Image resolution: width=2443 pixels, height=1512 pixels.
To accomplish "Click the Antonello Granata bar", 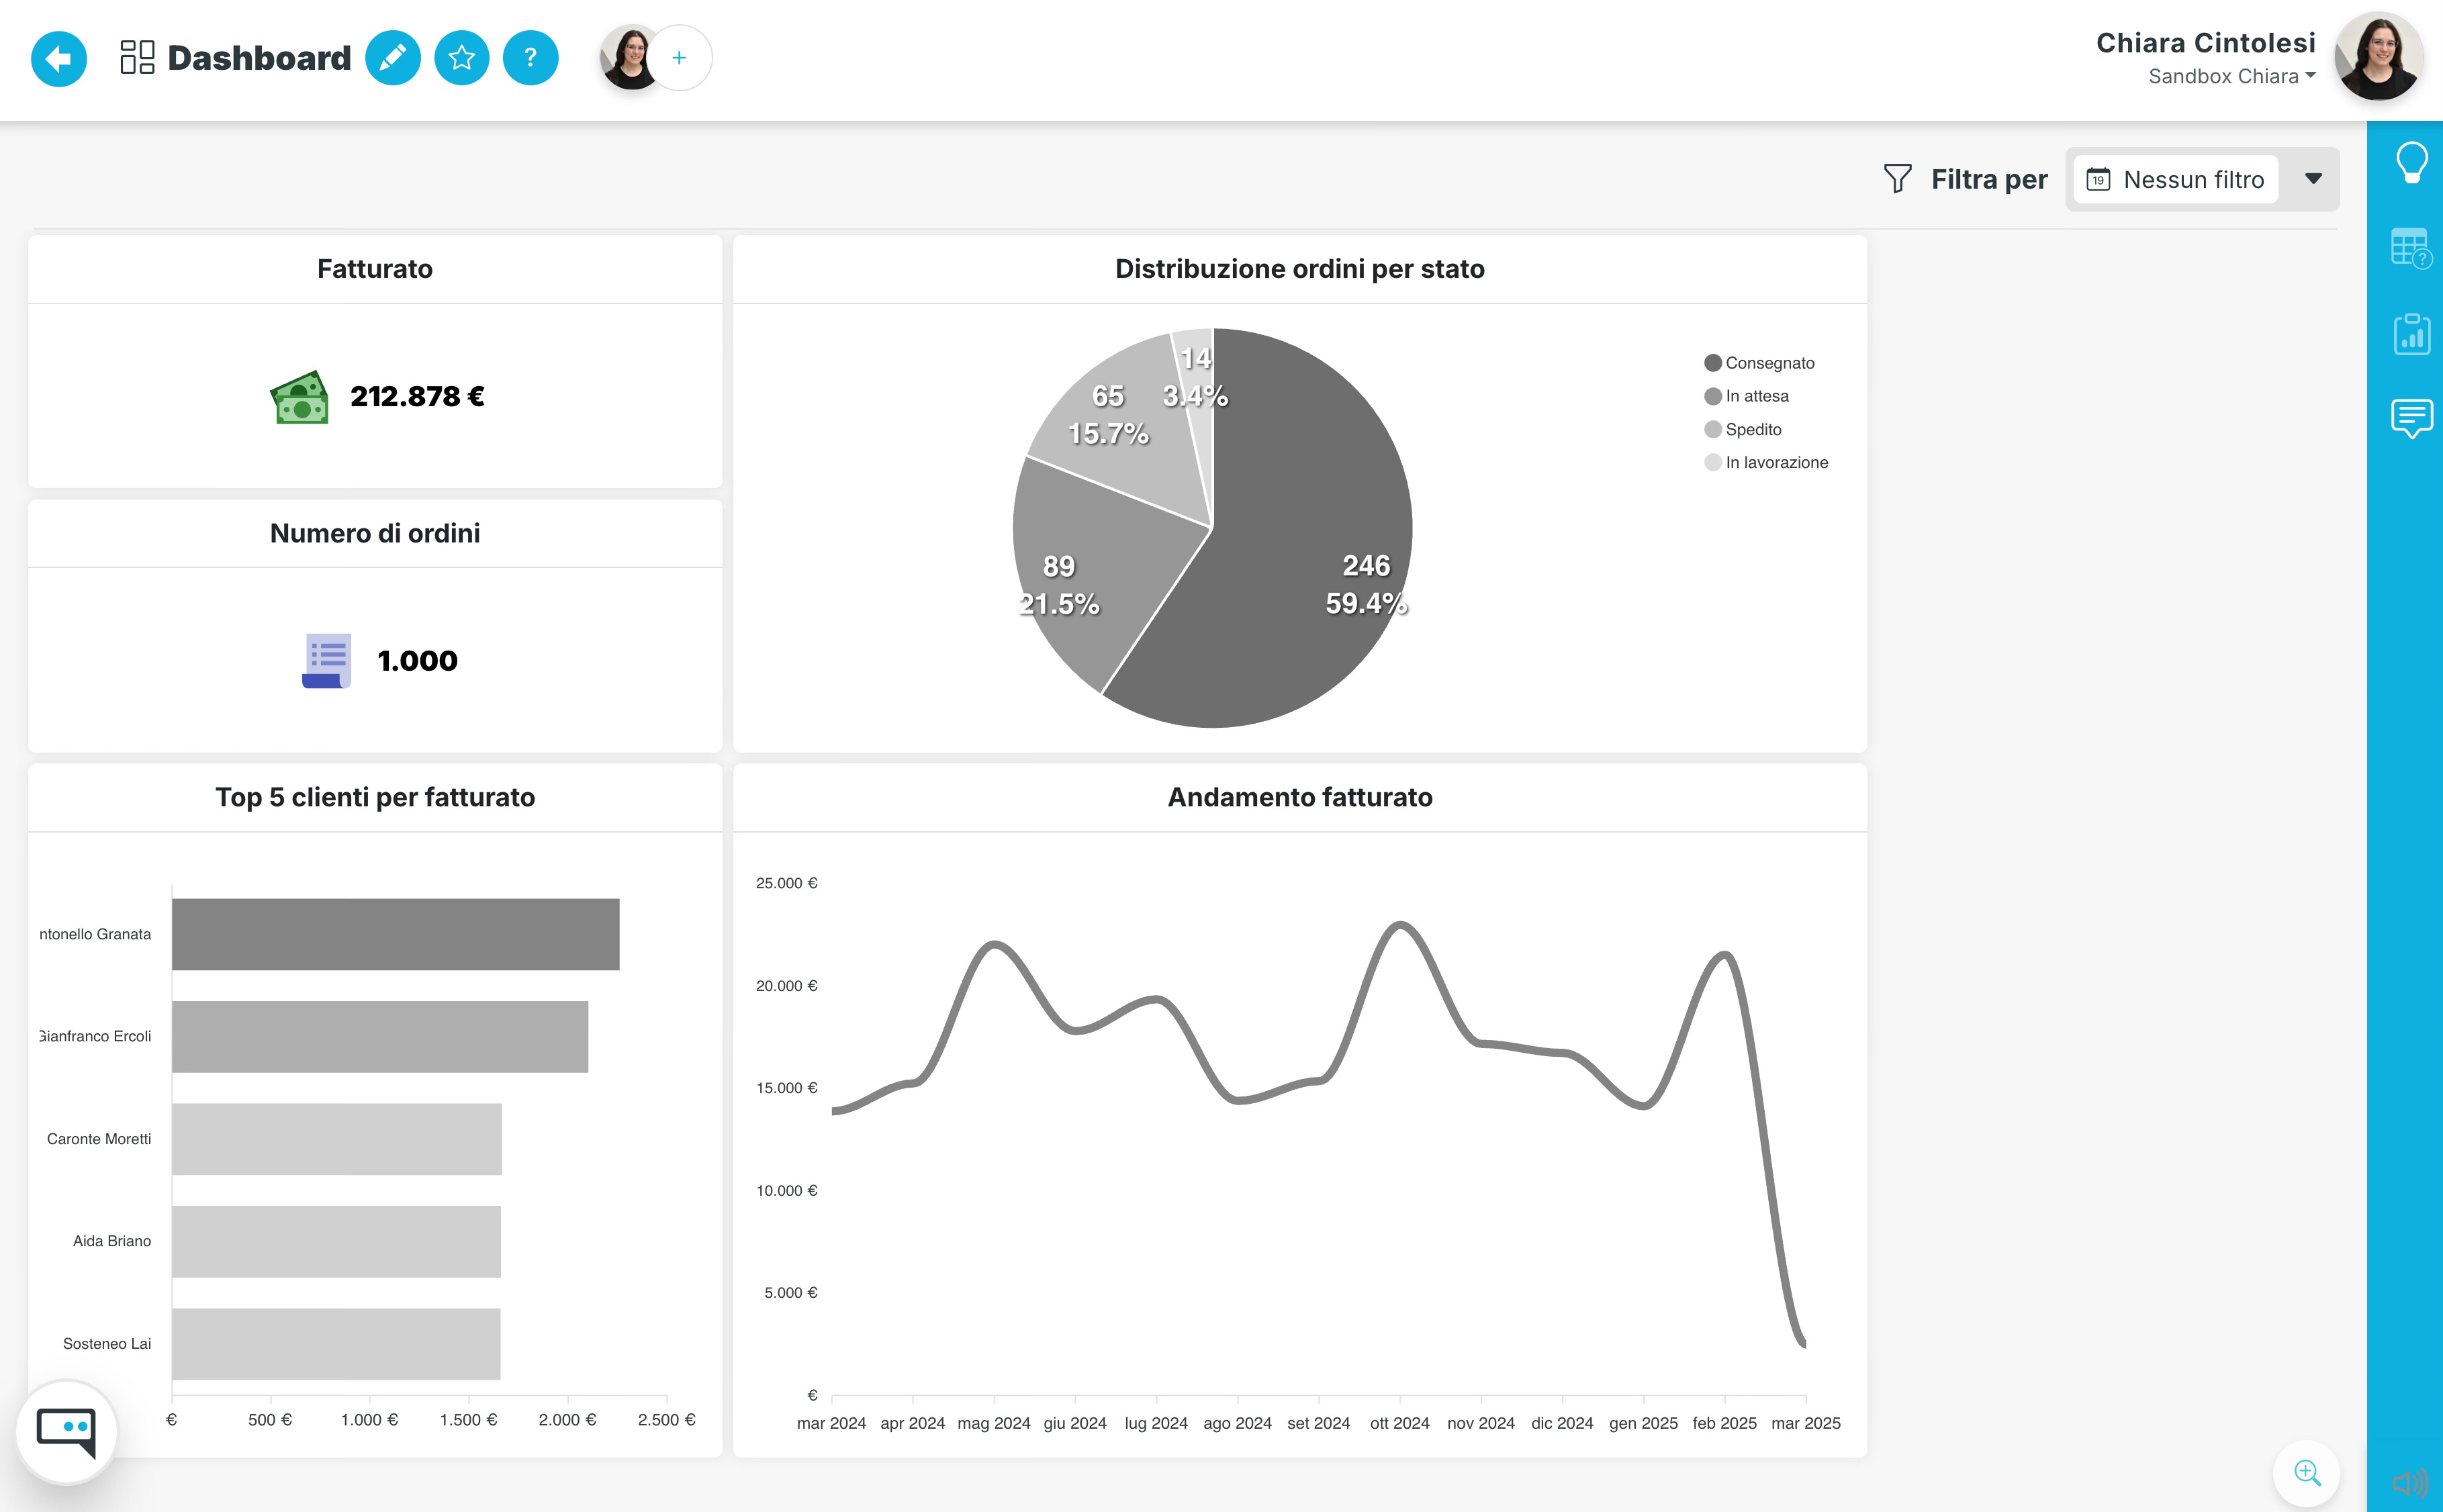I will 395,934.
